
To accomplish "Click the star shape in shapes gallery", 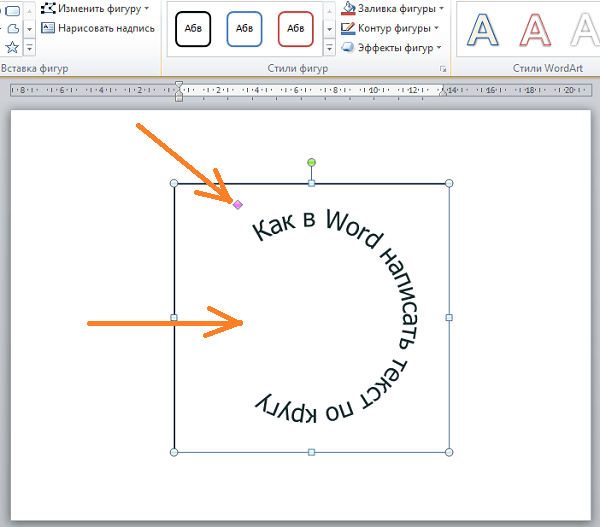I will pyautogui.click(x=12, y=47).
